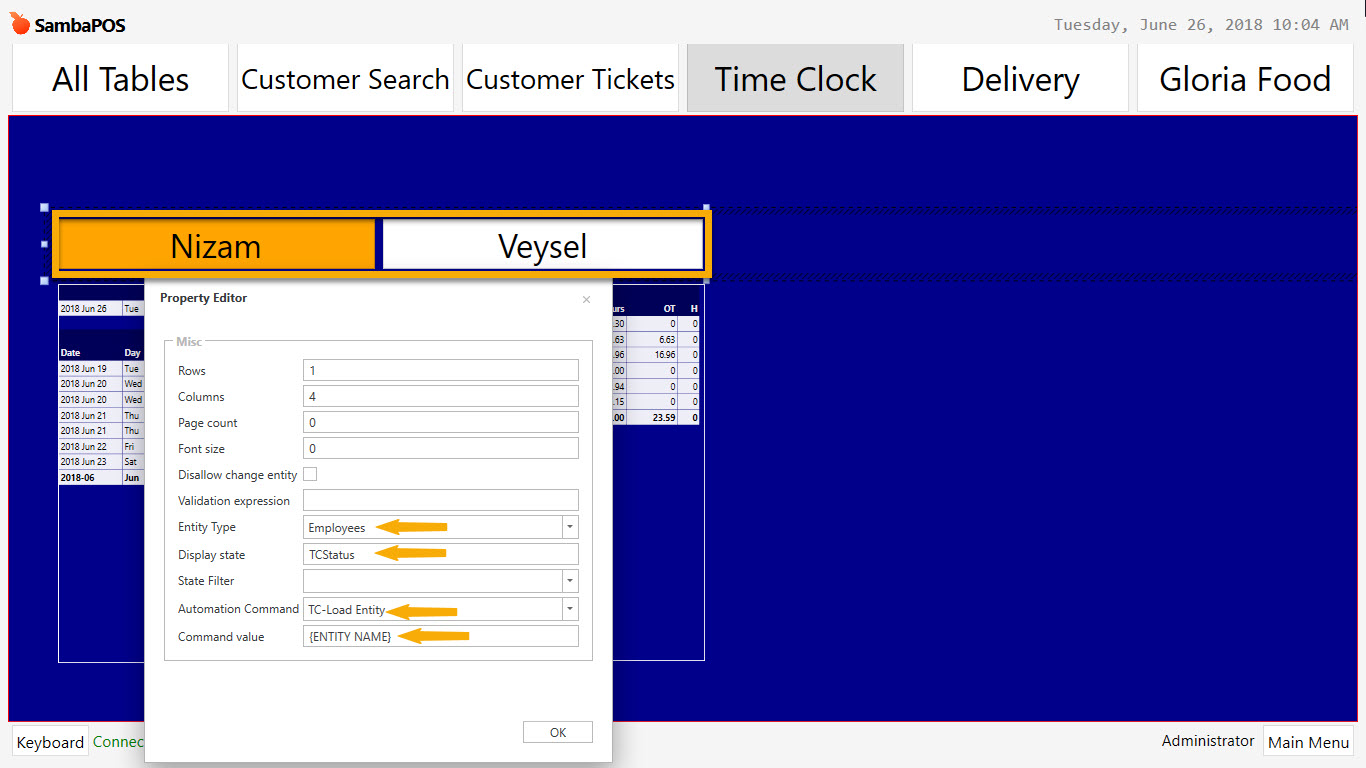Click the Rows input field
Screen dimensions: 1366x768
(440, 370)
